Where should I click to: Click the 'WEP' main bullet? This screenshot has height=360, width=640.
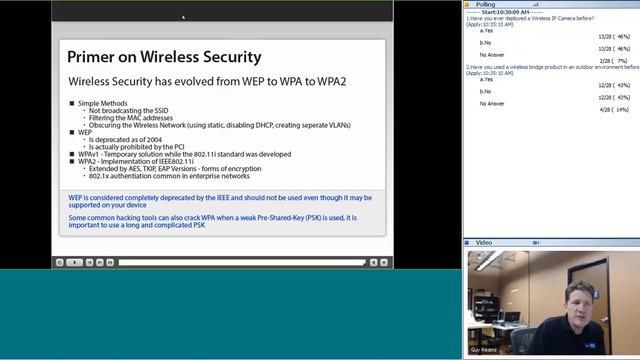coord(85,132)
